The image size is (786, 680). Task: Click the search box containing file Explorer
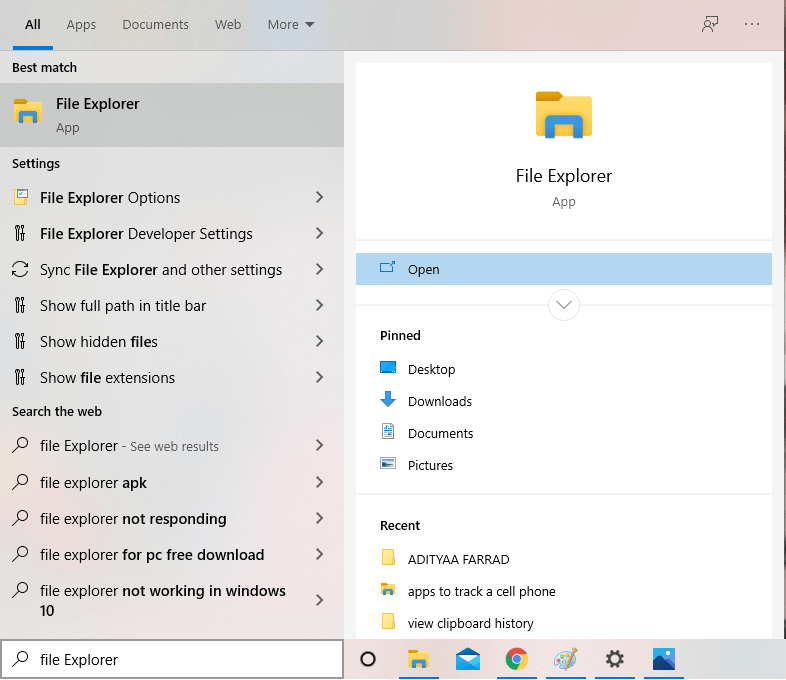coord(180,659)
